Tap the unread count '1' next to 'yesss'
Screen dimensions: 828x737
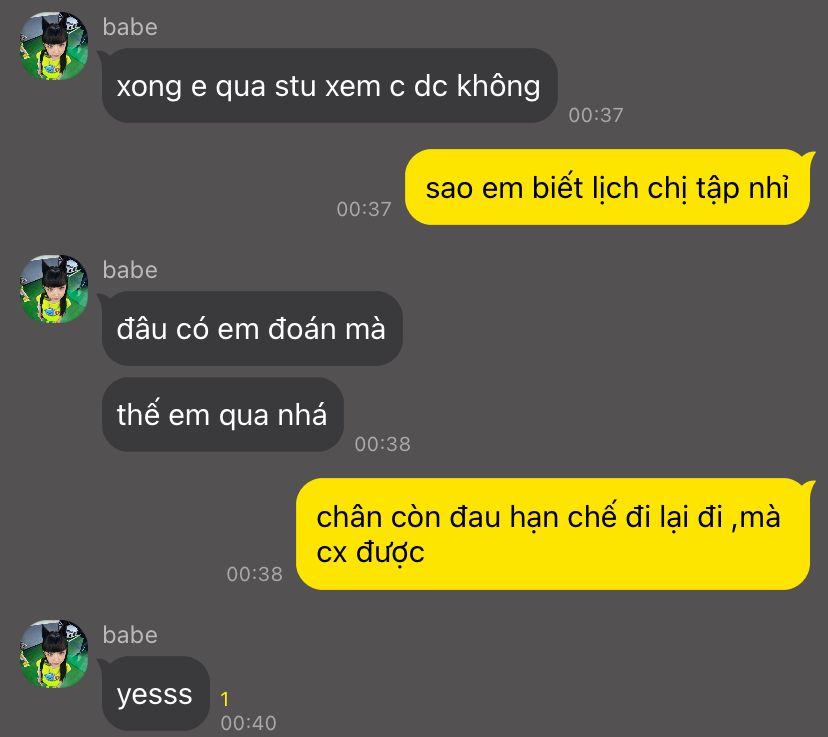[225, 699]
